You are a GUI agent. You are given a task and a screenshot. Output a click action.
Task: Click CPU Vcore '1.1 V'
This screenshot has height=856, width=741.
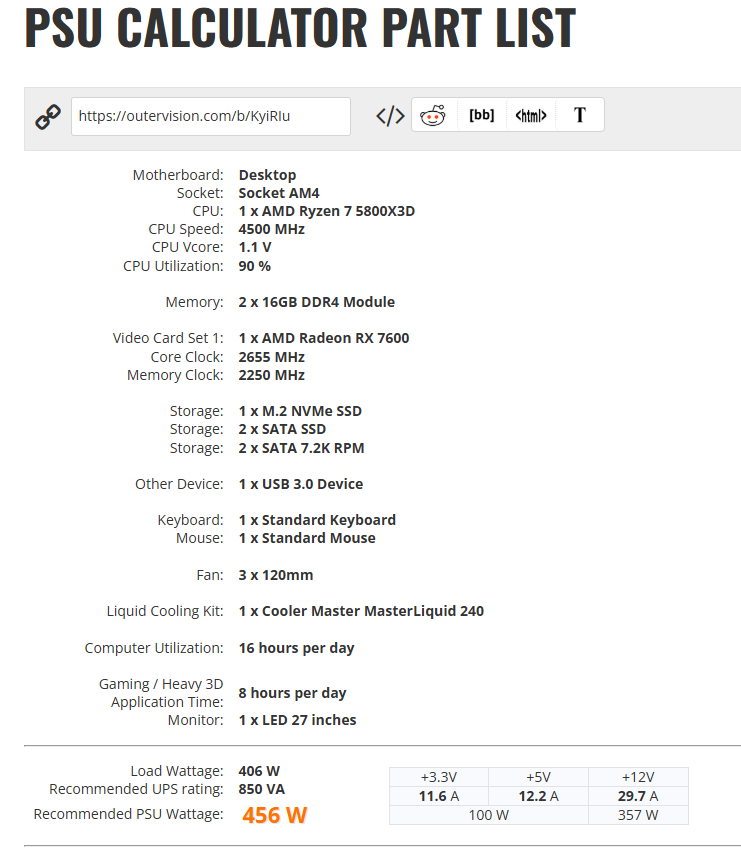pos(255,247)
